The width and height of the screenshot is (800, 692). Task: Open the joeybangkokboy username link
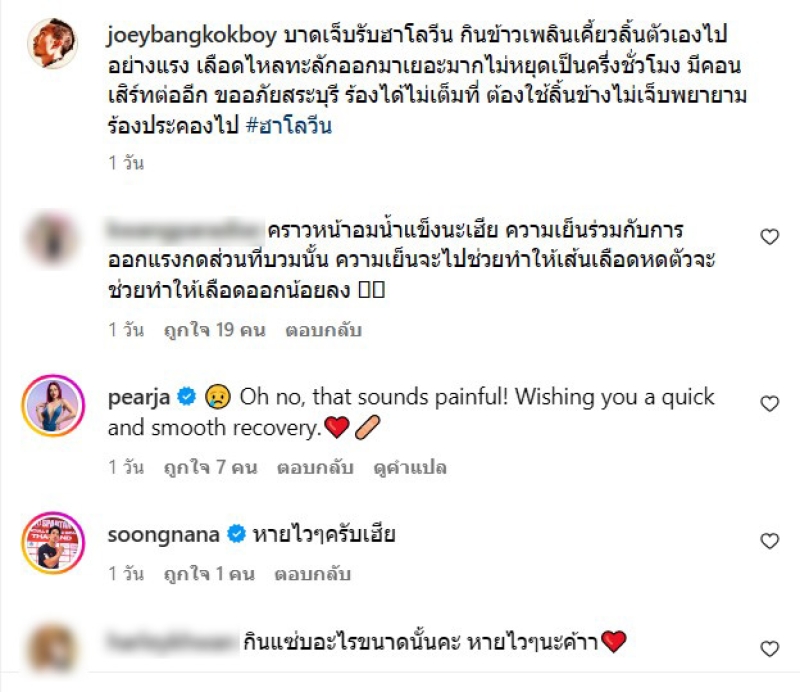tap(192, 35)
